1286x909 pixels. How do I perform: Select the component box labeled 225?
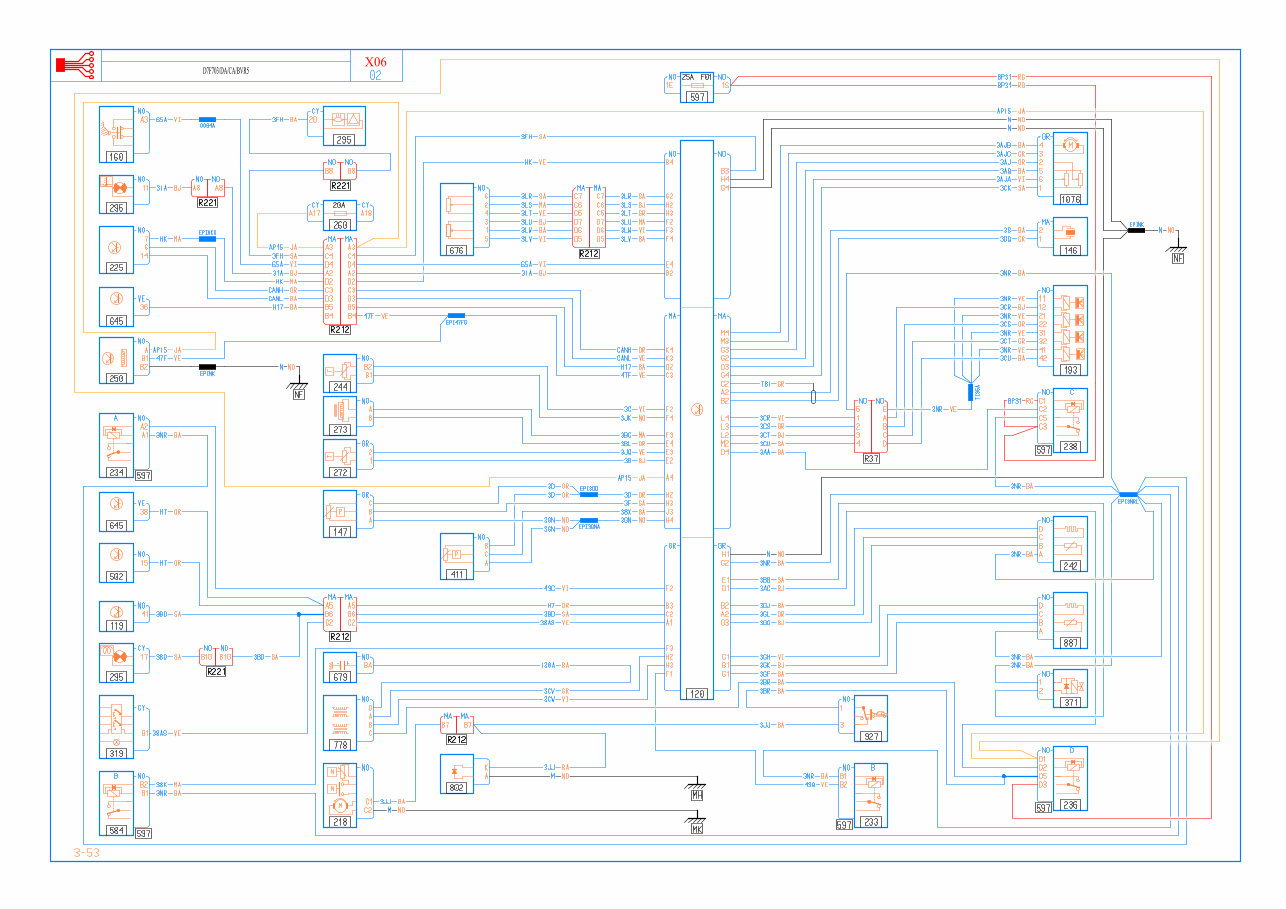coord(117,250)
